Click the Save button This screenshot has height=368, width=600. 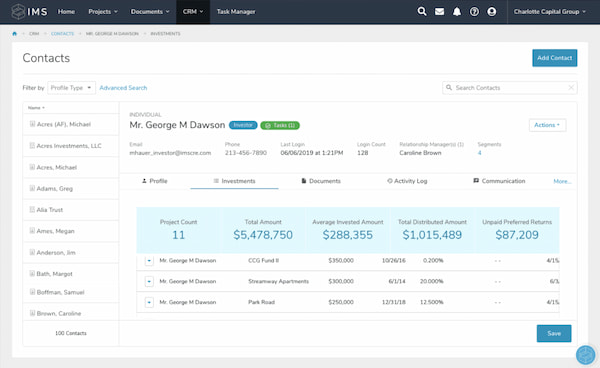point(554,334)
